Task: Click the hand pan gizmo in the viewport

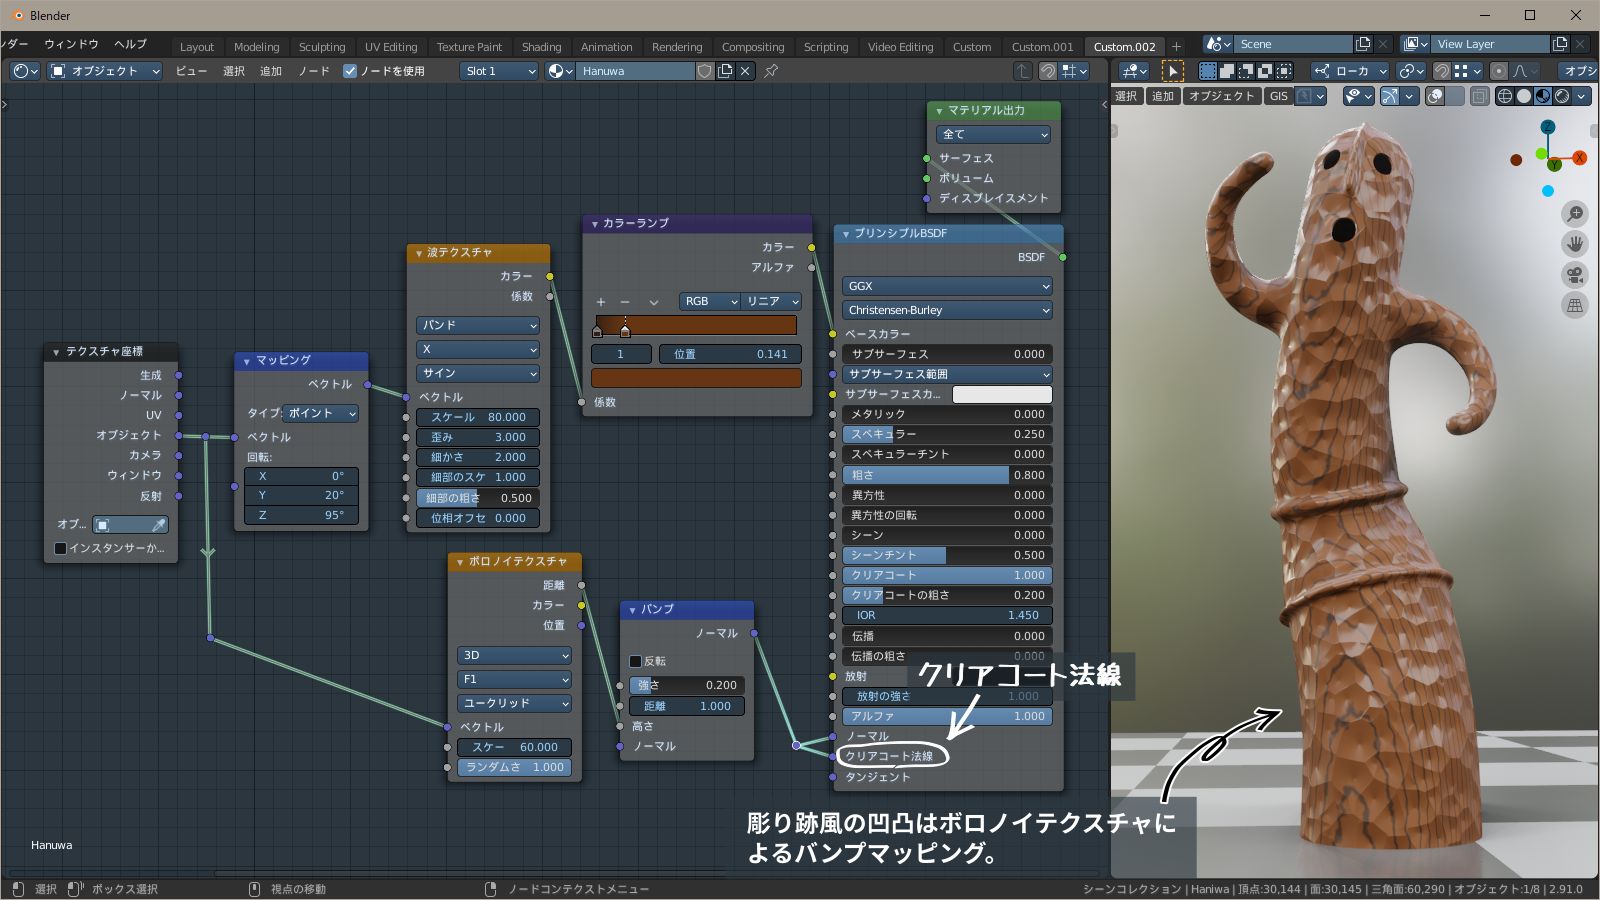Action: (1575, 244)
